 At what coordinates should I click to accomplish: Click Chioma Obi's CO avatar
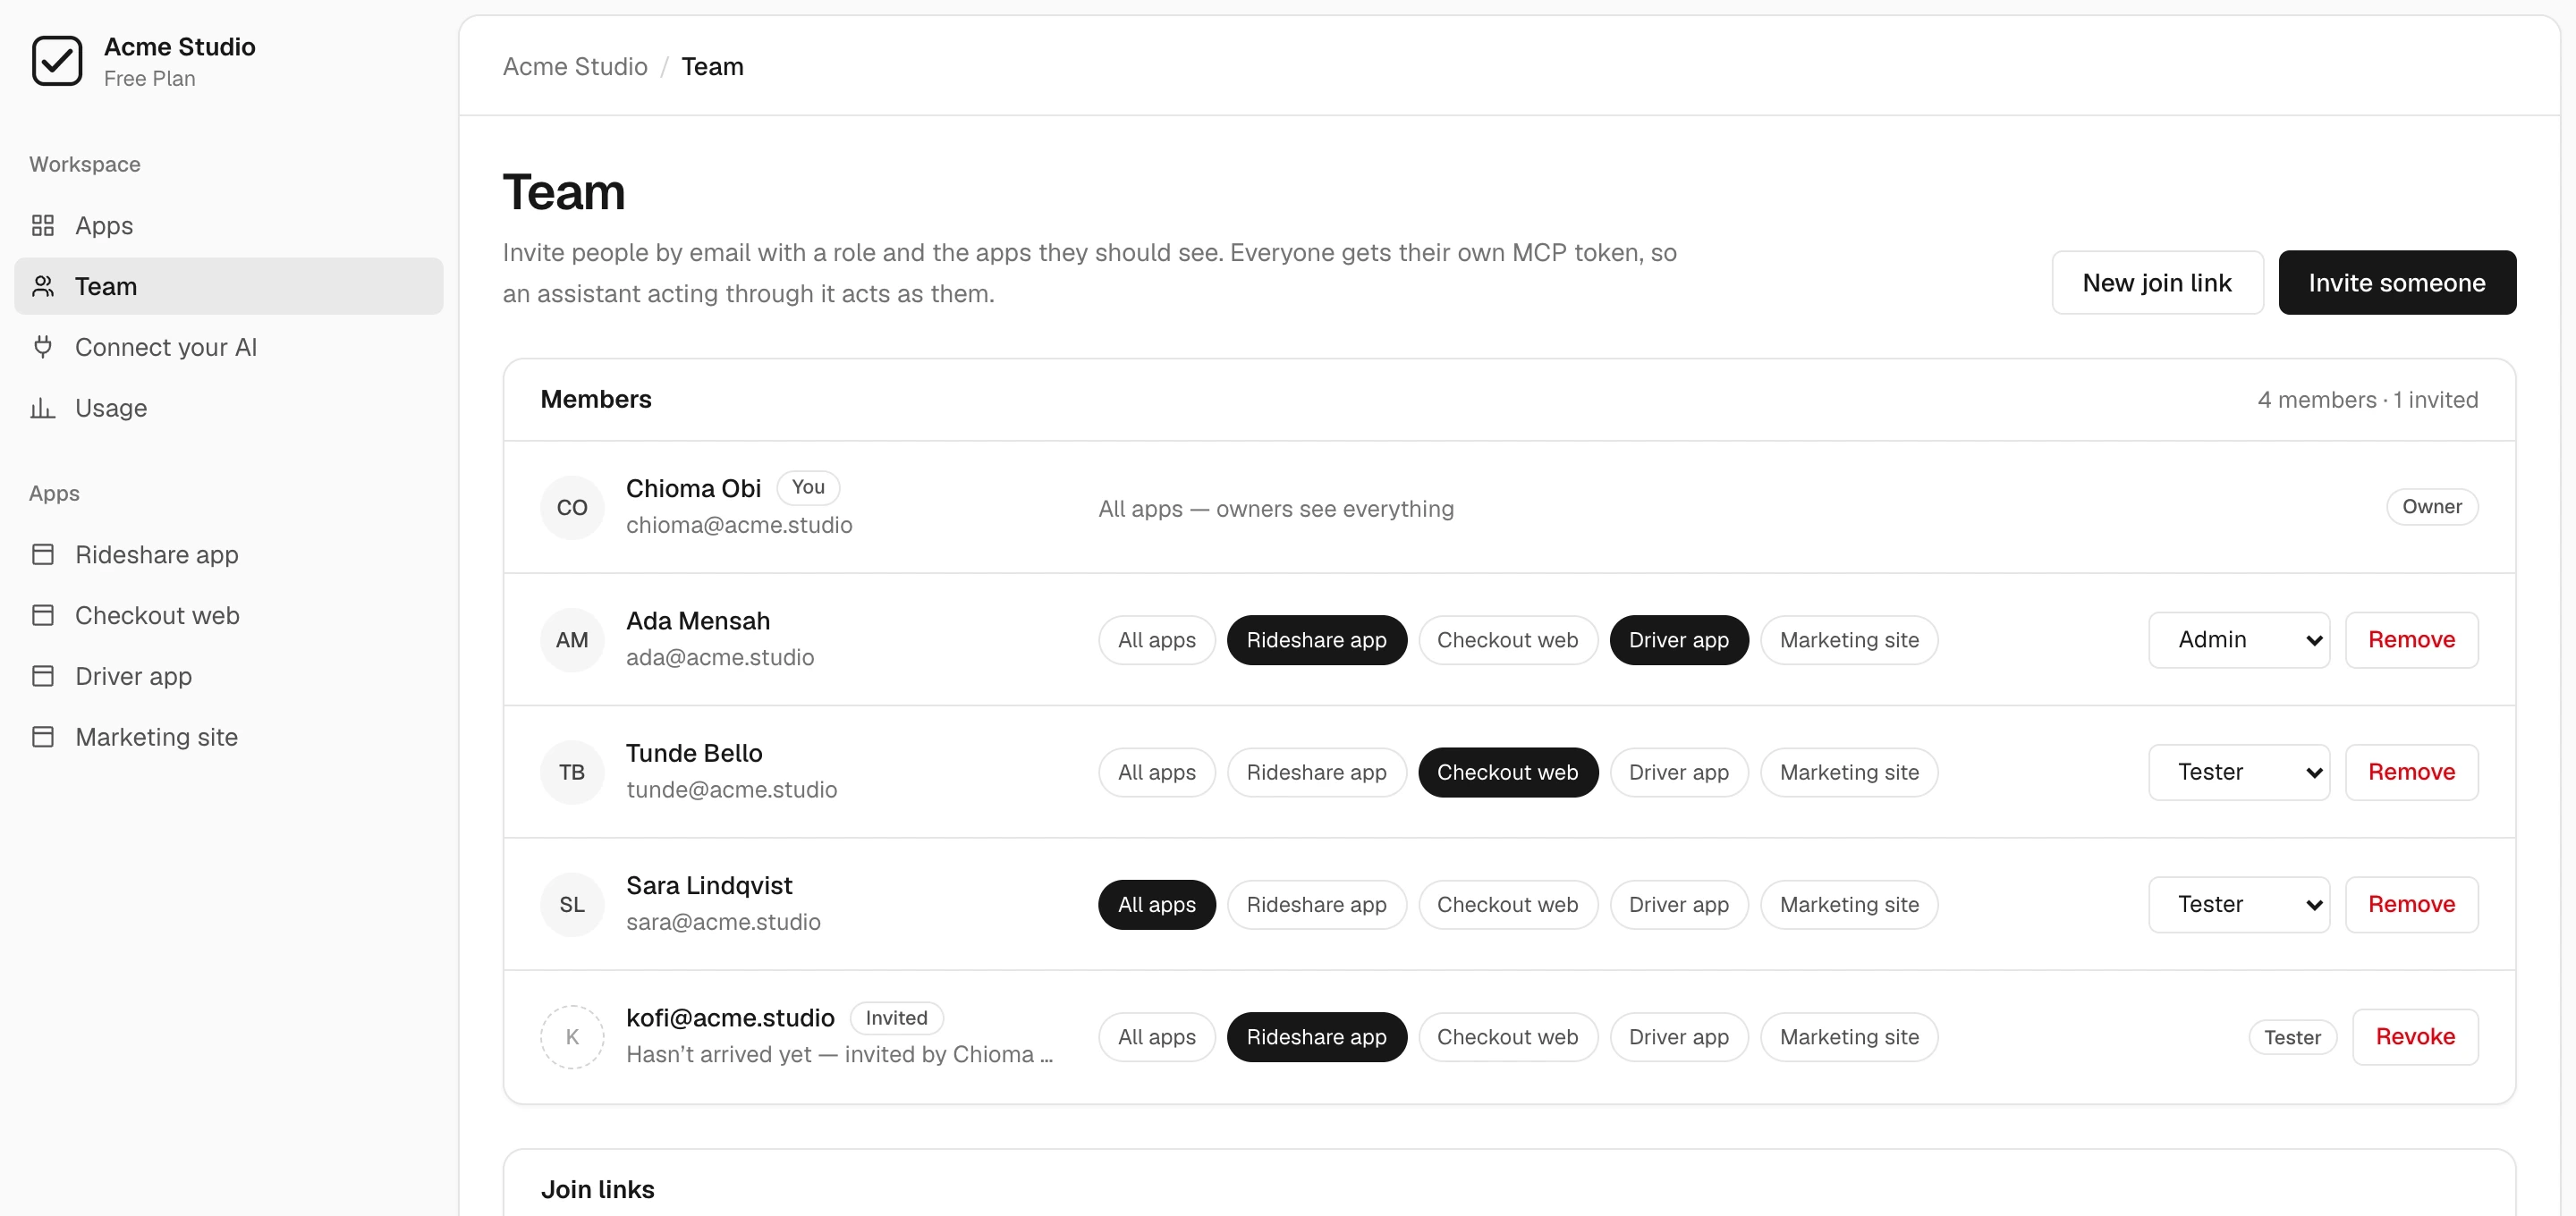click(x=572, y=507)
